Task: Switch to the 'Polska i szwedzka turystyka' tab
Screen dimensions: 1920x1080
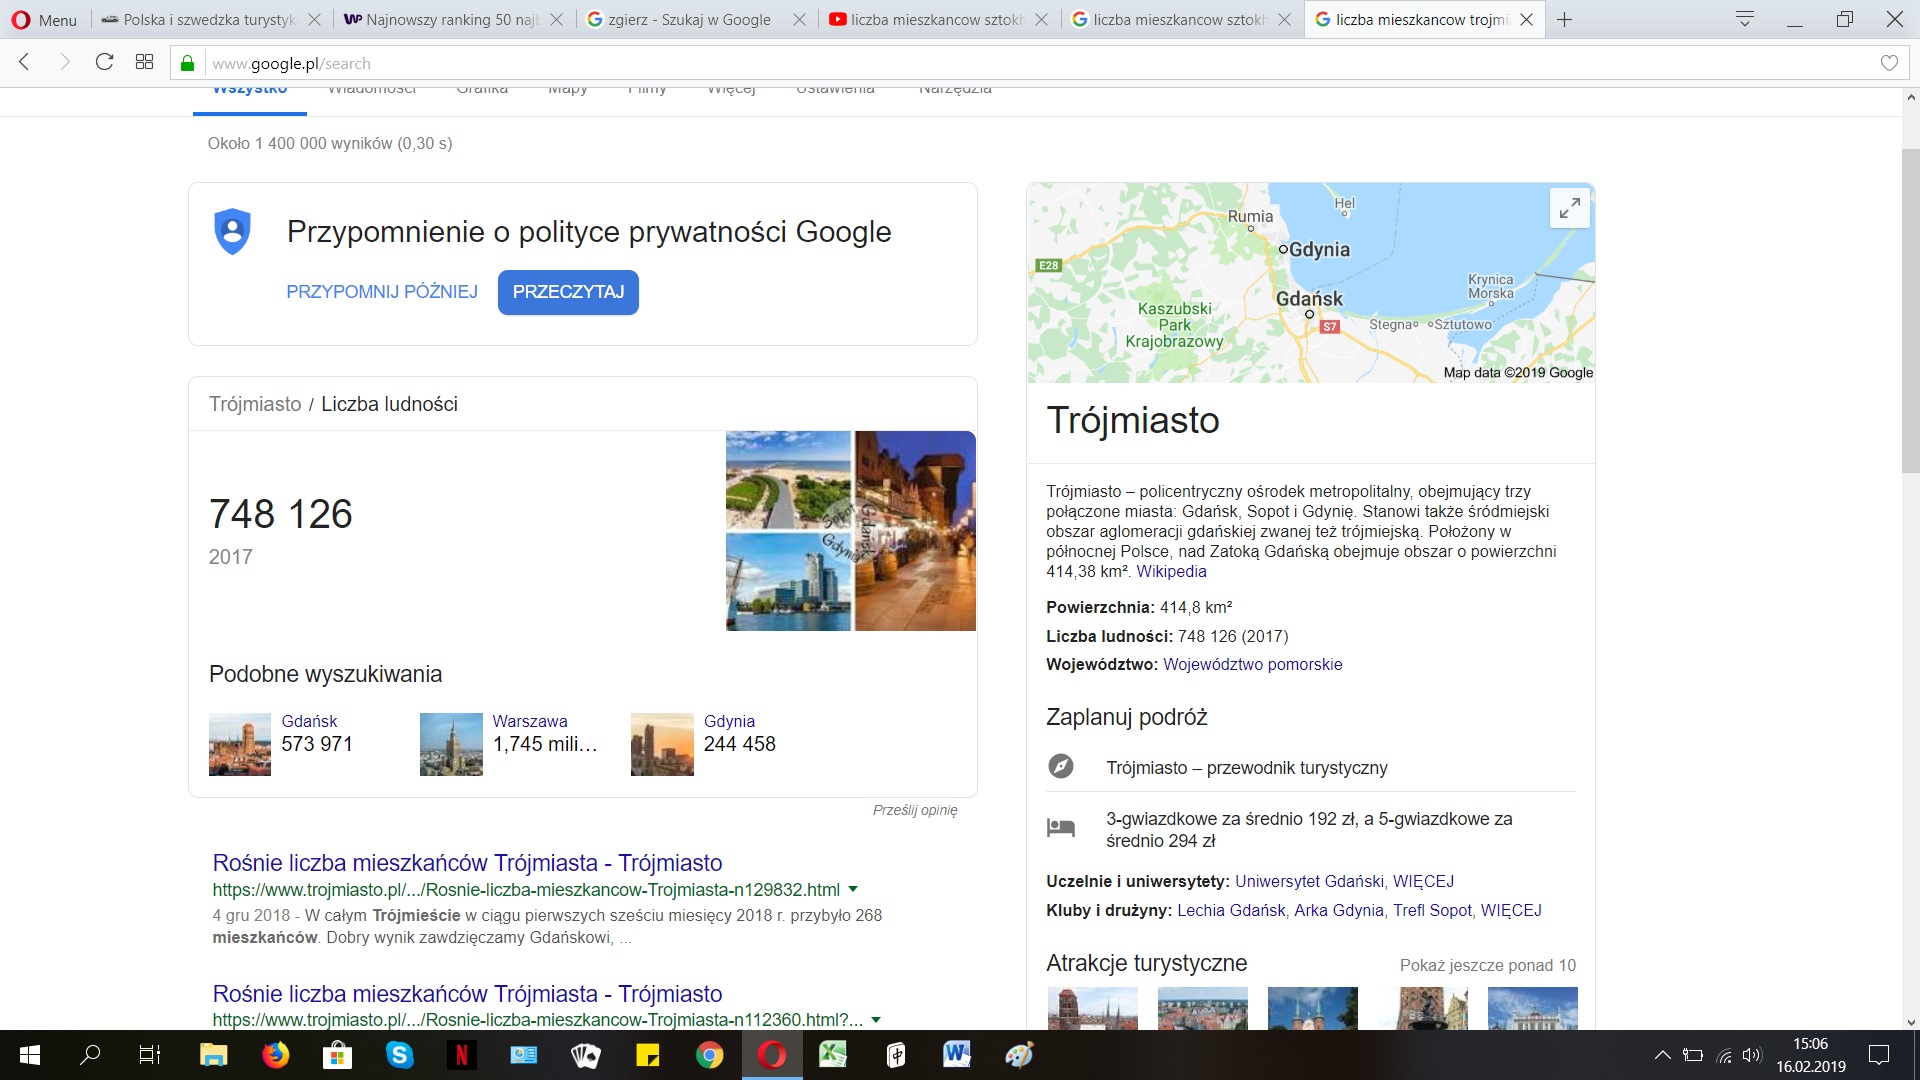Action: coord(210,19)
